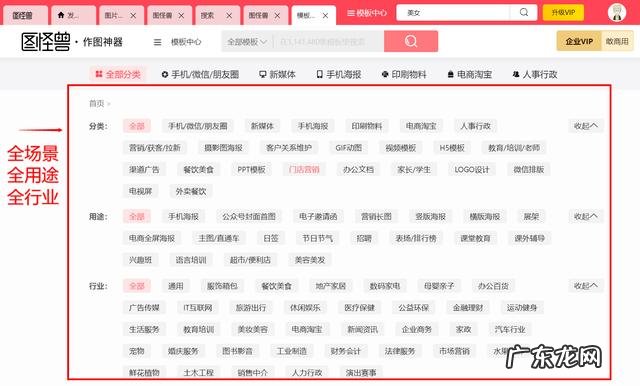The height and width of the screenshot is (386, 640).
Task: Select 全部 in the 用途 row
Action: tap(137, 216)
